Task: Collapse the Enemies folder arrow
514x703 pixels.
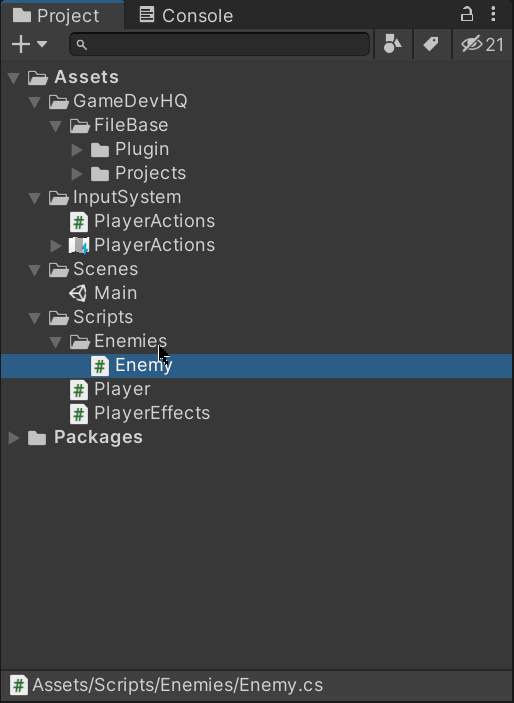Action: 56,342
